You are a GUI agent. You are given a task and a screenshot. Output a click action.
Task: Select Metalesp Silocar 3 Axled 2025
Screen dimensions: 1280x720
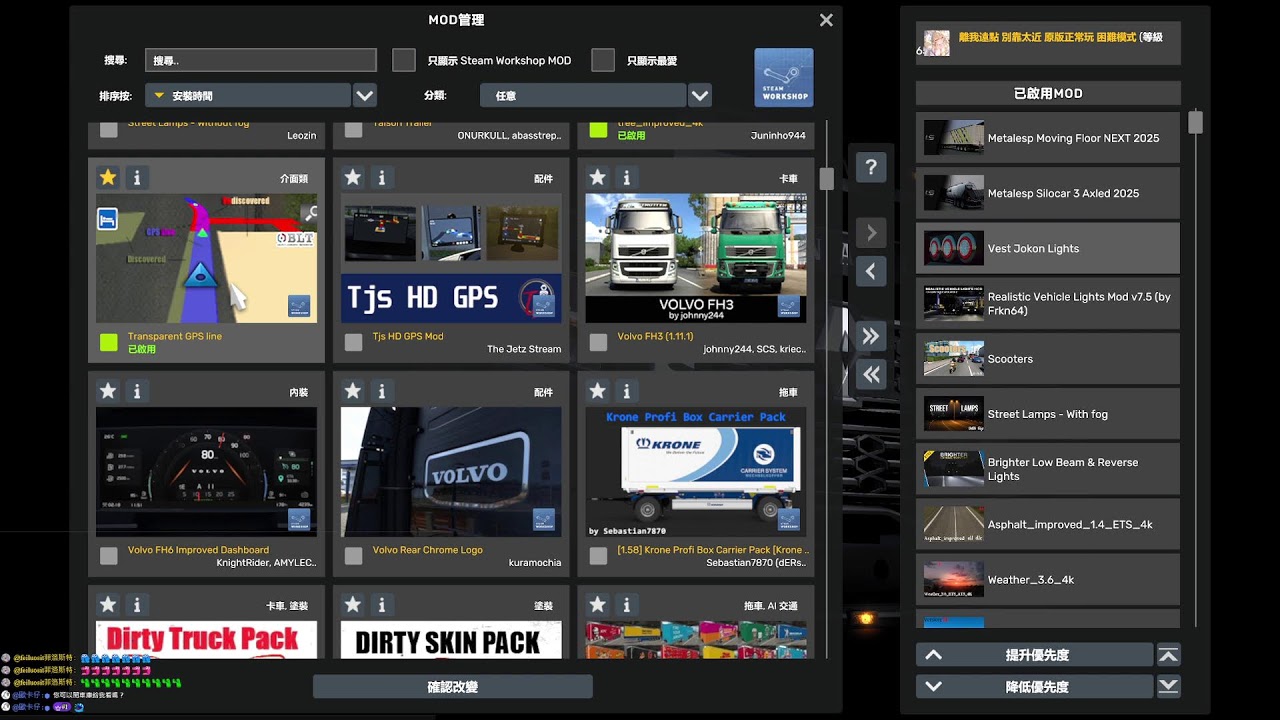click(1048, 193)
